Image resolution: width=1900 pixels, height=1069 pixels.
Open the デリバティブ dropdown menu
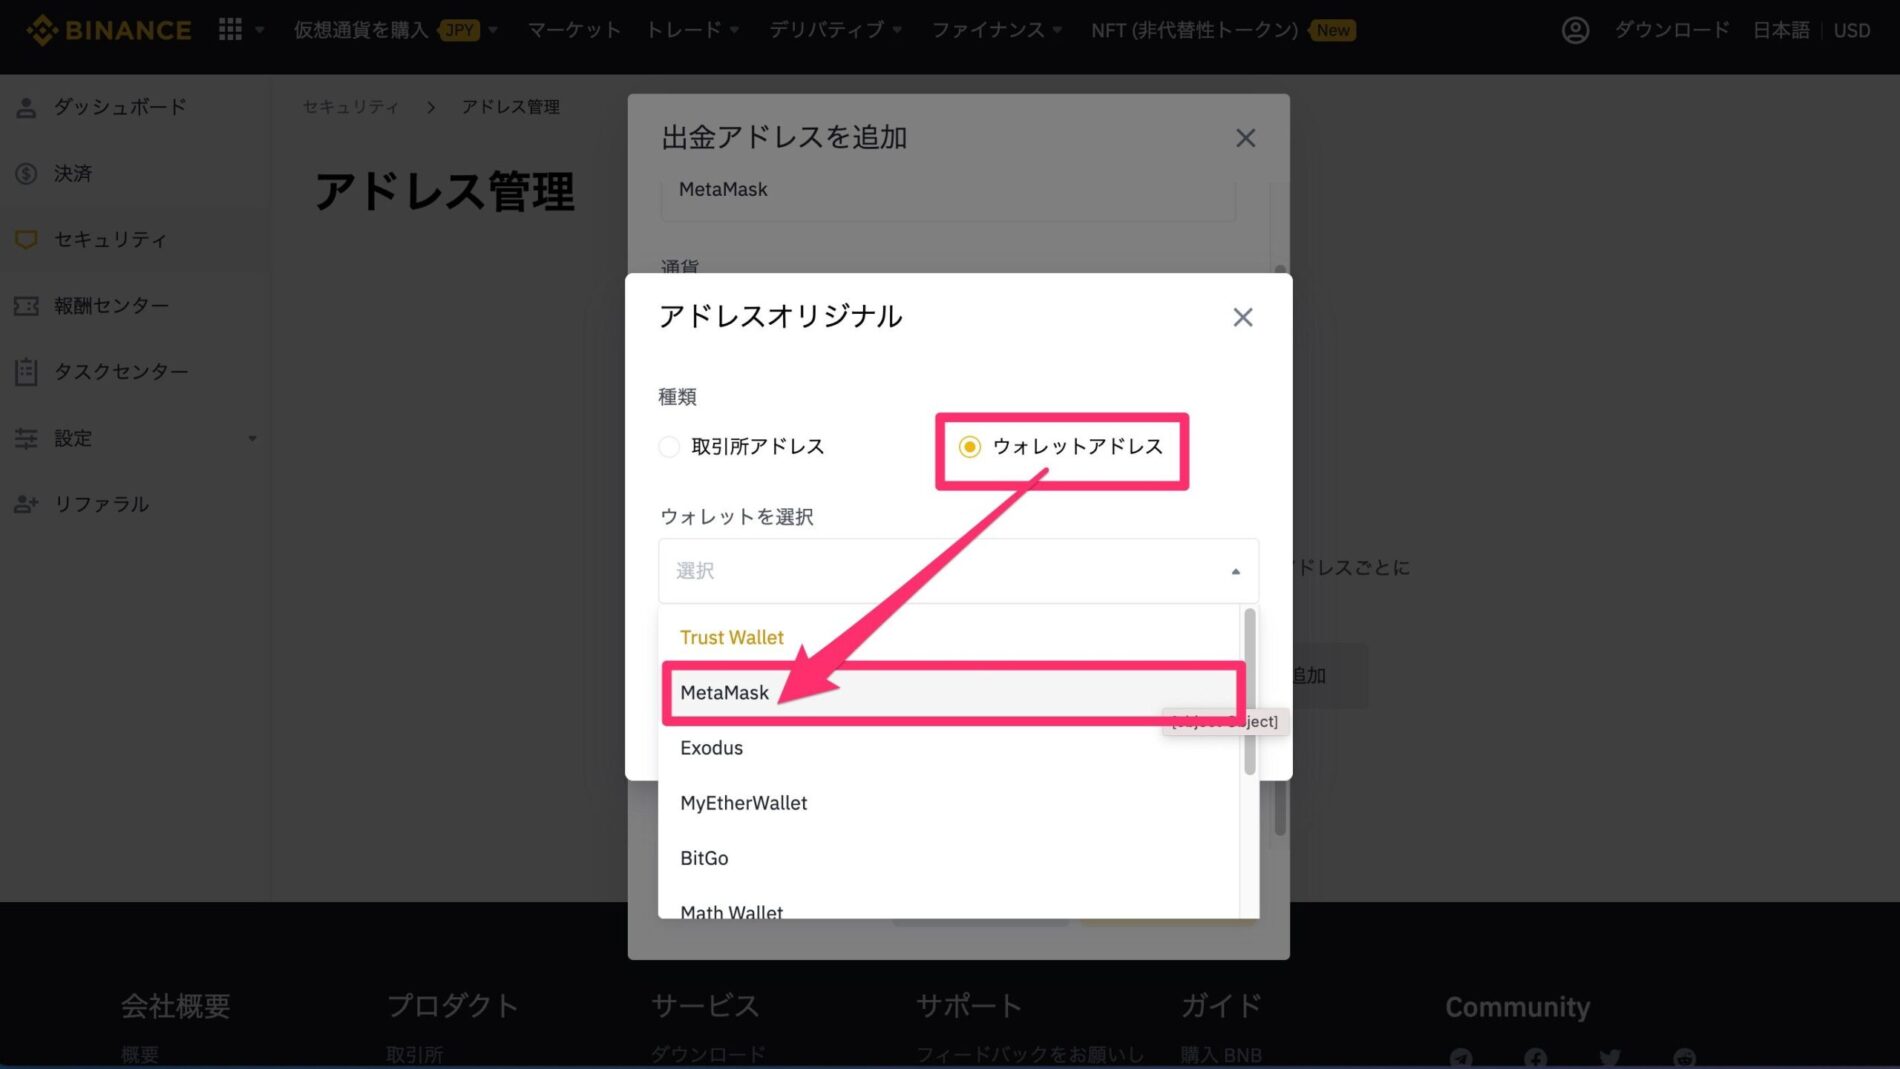[x=835, y=30]
